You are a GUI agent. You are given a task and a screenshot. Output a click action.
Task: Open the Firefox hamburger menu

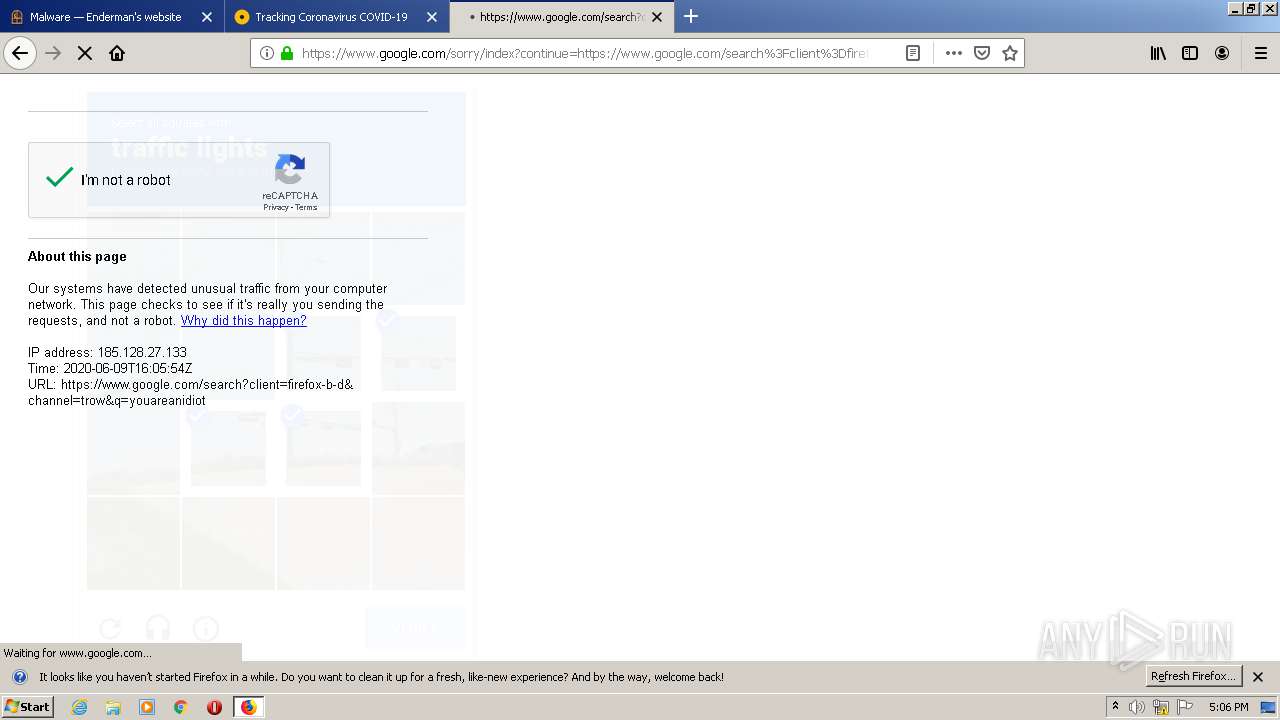pos(1261,53)
